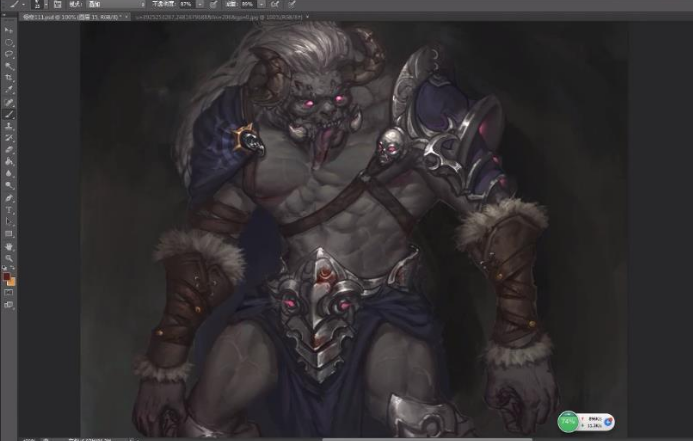Select the Elliptical Marquee tool
The height and width of the screenshot is (441, 693).
tap(8, 43)
